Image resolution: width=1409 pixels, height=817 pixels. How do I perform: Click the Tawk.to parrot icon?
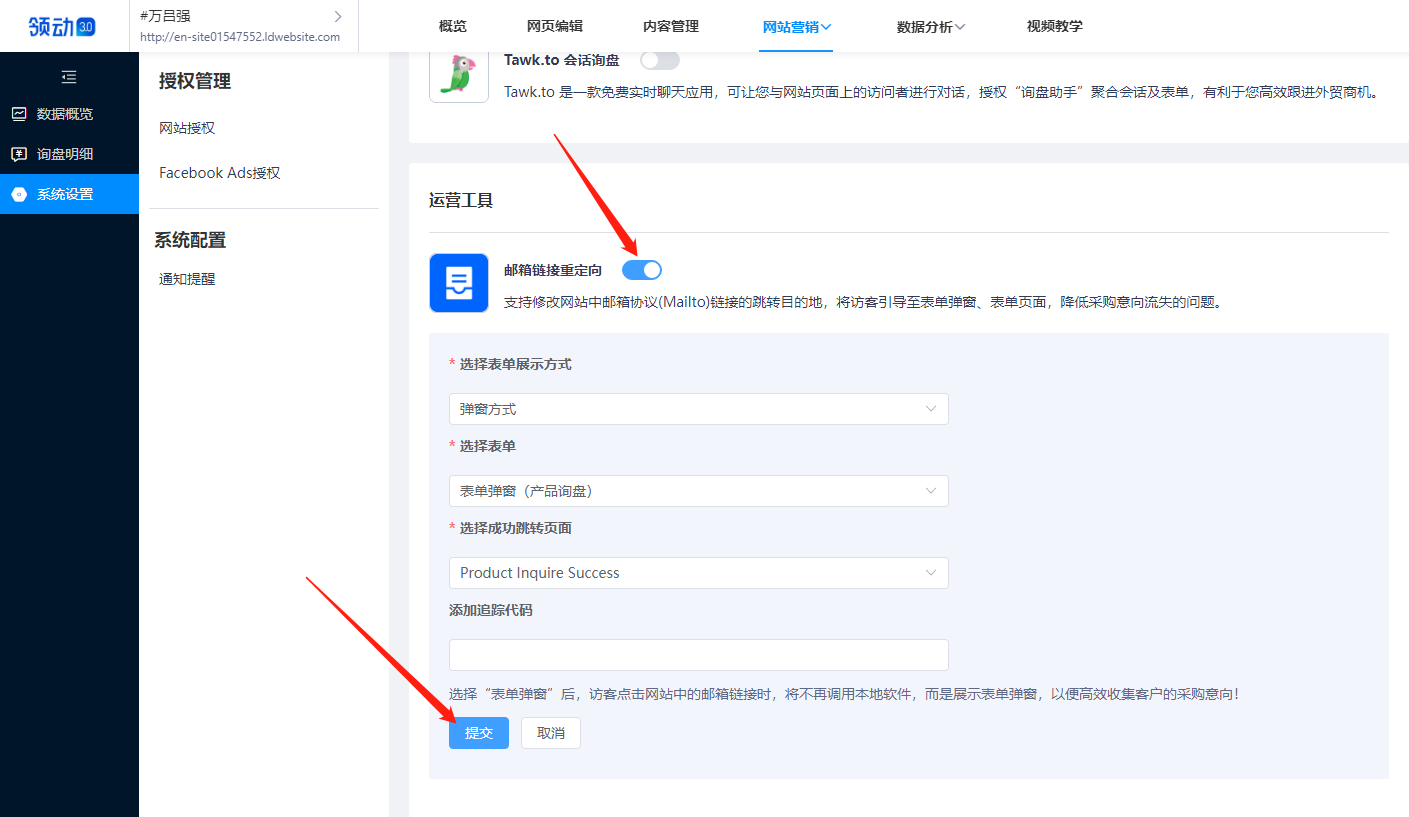[458, 74]
